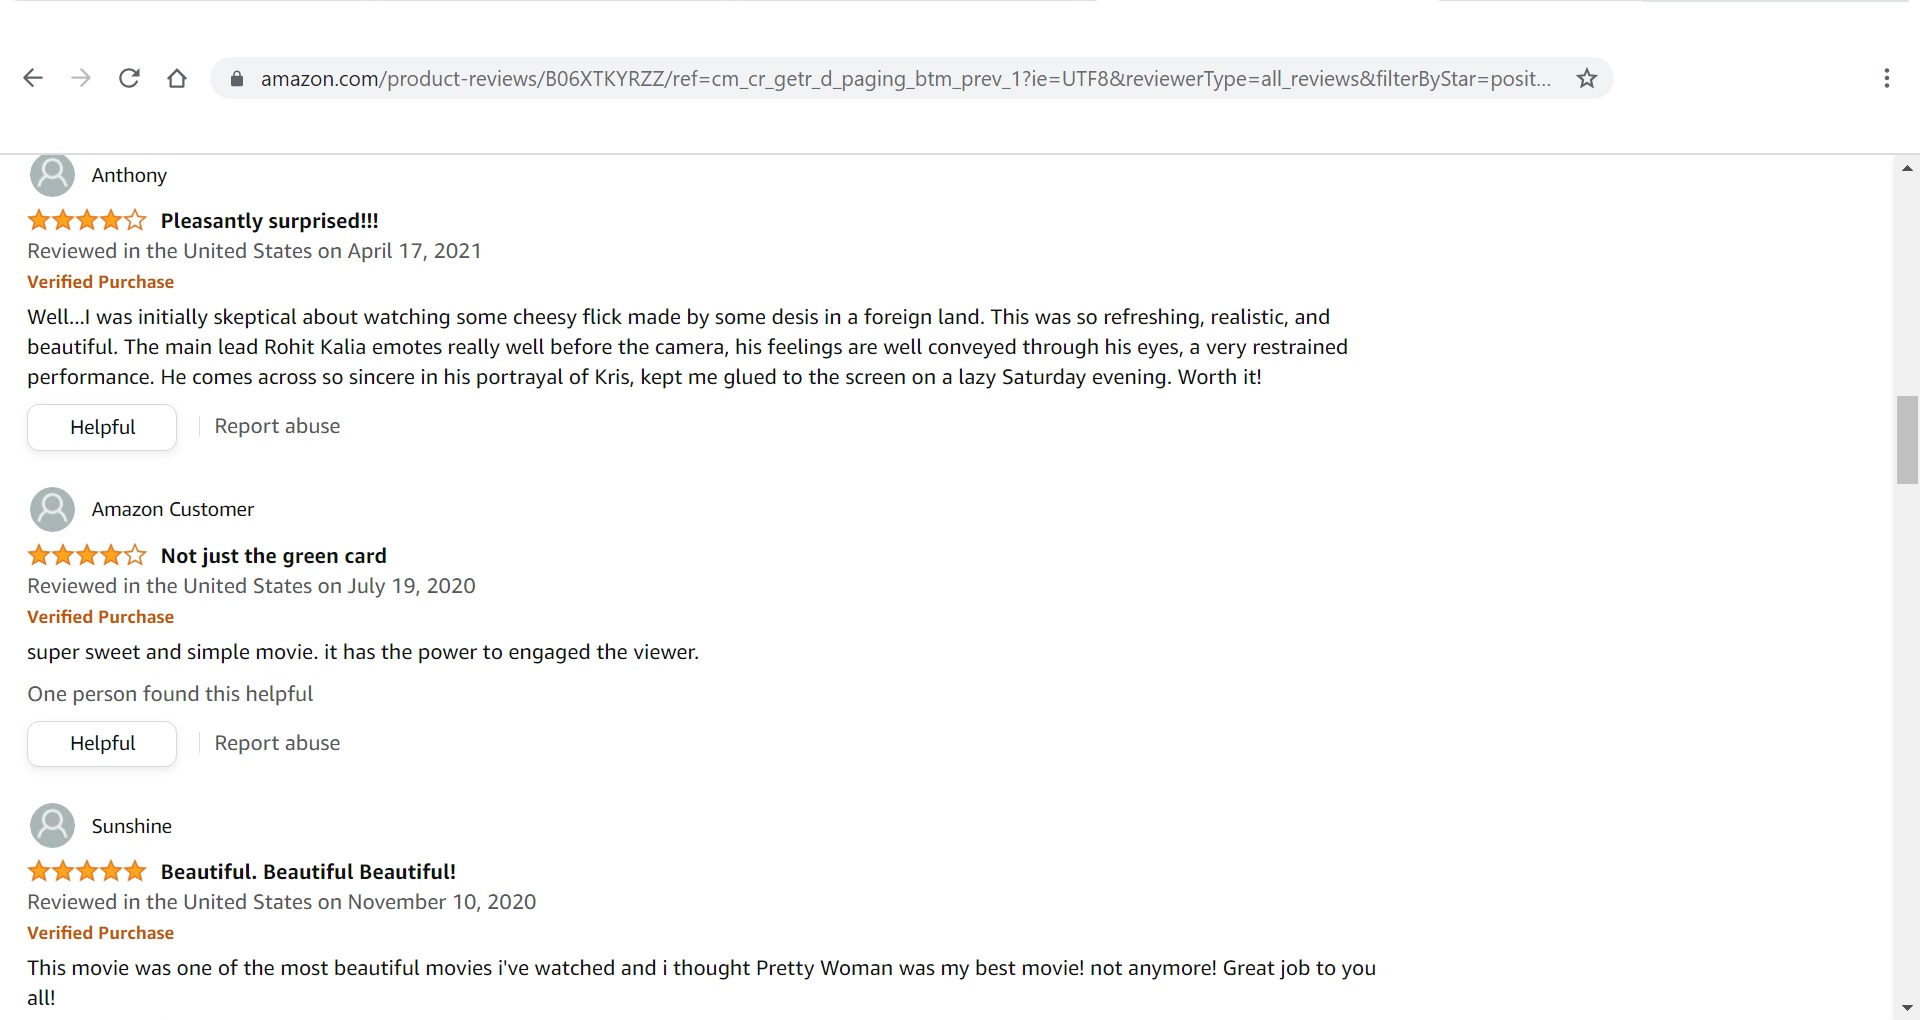Go to the browser home page icon
Screen dimensions: 1920x1020
(x=177, y=78)
